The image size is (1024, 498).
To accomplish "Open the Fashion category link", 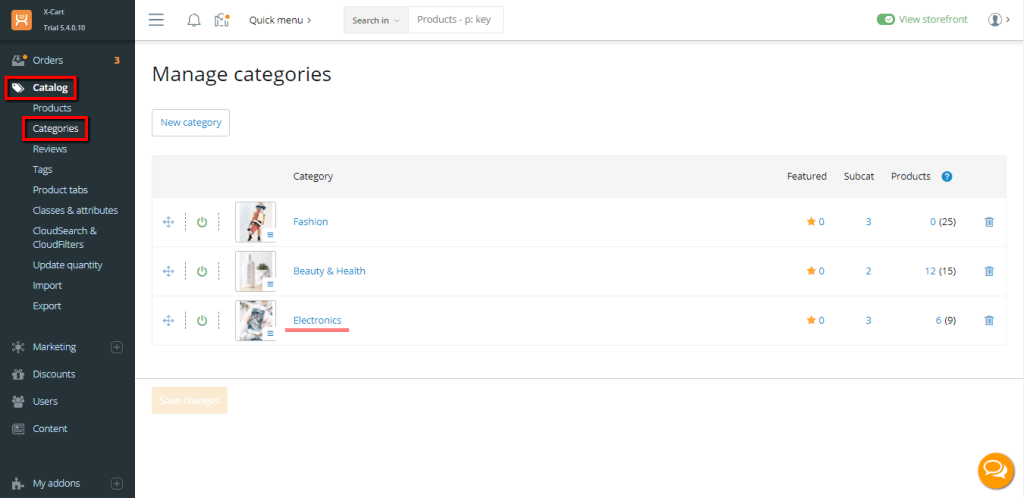I will (x=310, y=222).
